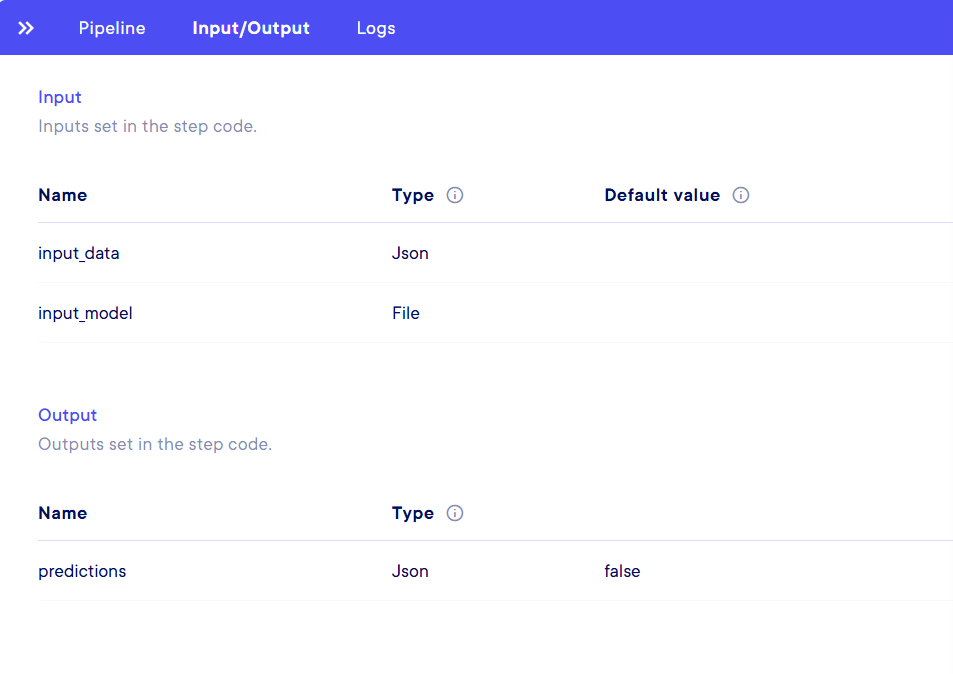Expand the panel with double chevron icon
Screen dimensions: 953x674
click(26, 28)
